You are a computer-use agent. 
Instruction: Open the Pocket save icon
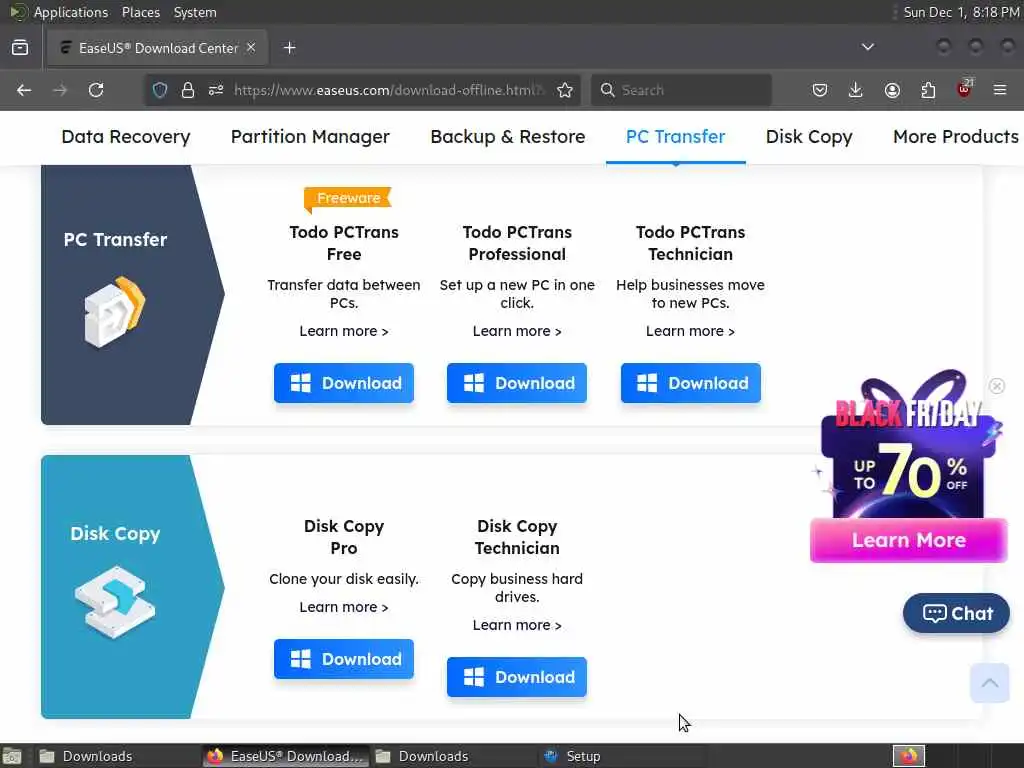pyautogui.click(x=820, y=90)
